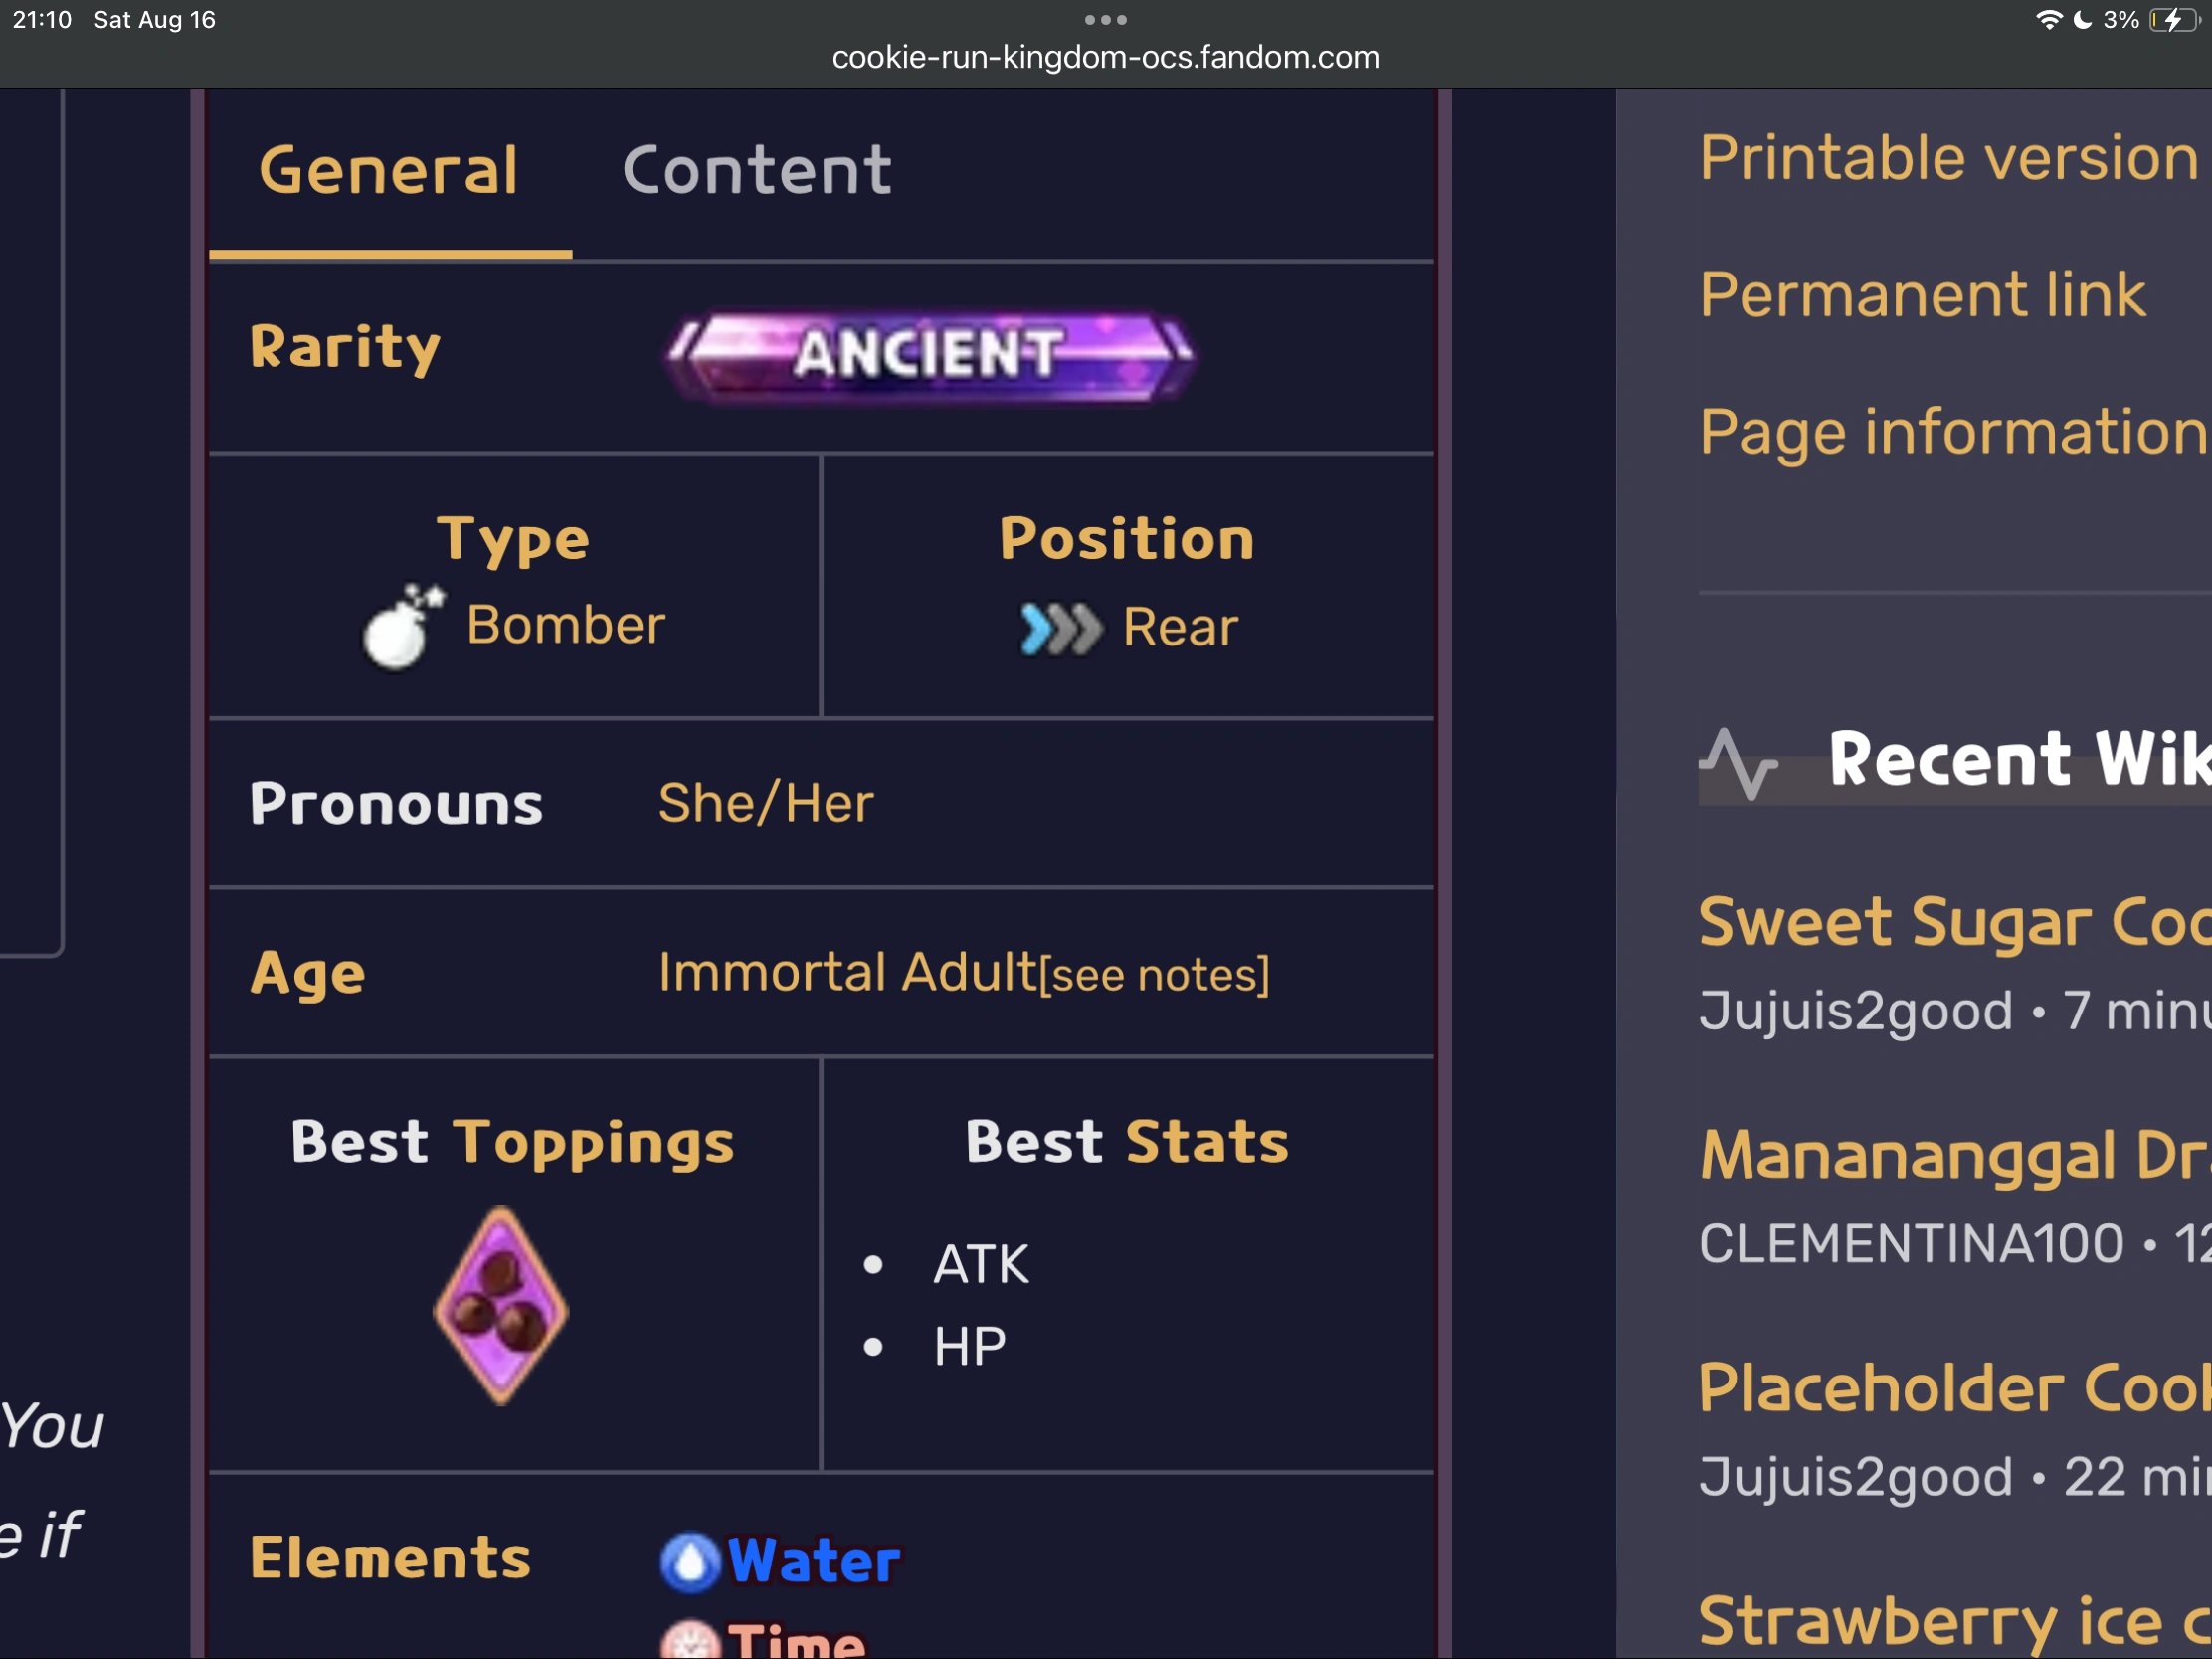Open the Page information link
This screenshot has width=2212, height=1659.
click(x=1952, y=432)
